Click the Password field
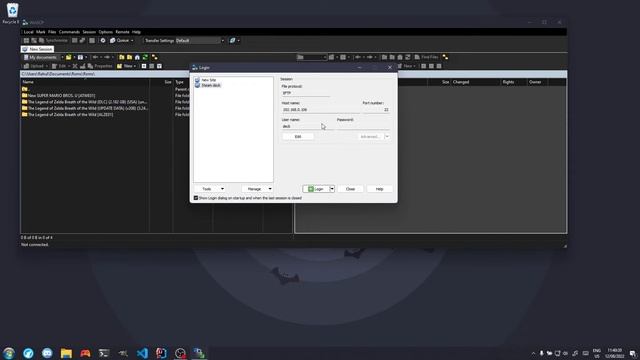This screenshot has width=640, height=360. click(363, 127)
